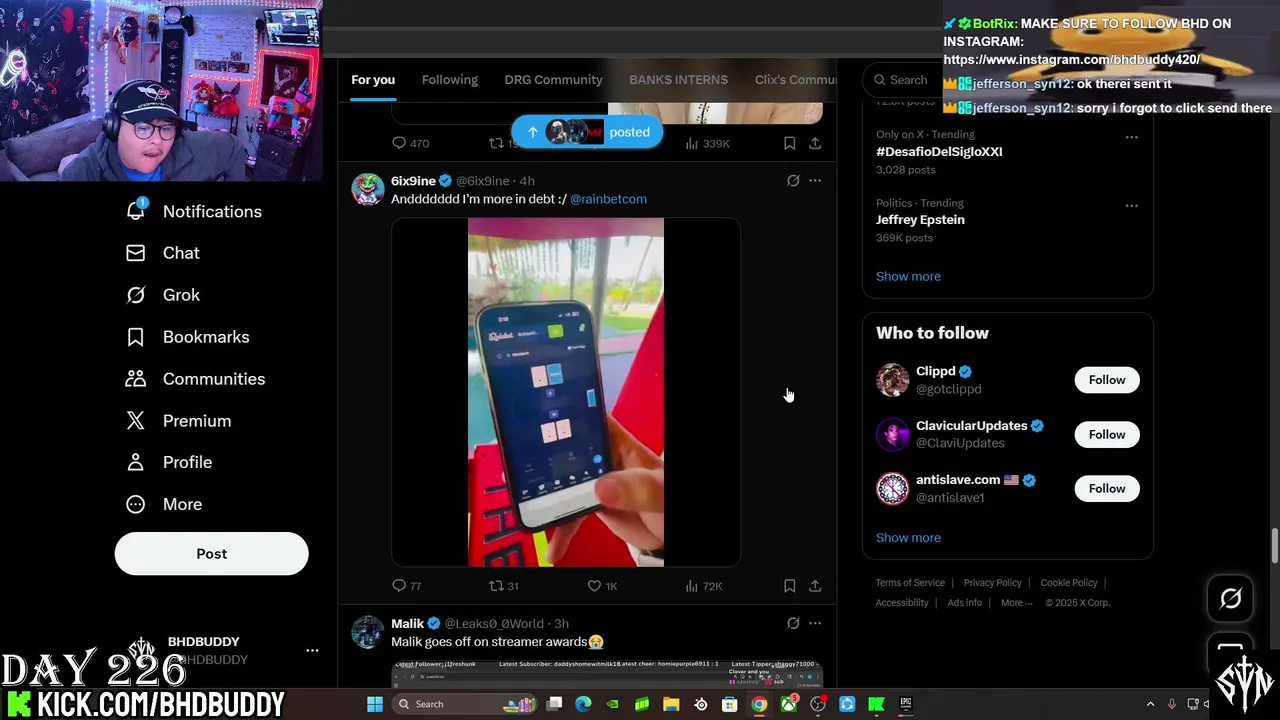
Task: Open the @rainbetcom mention link
Action: 608,199
